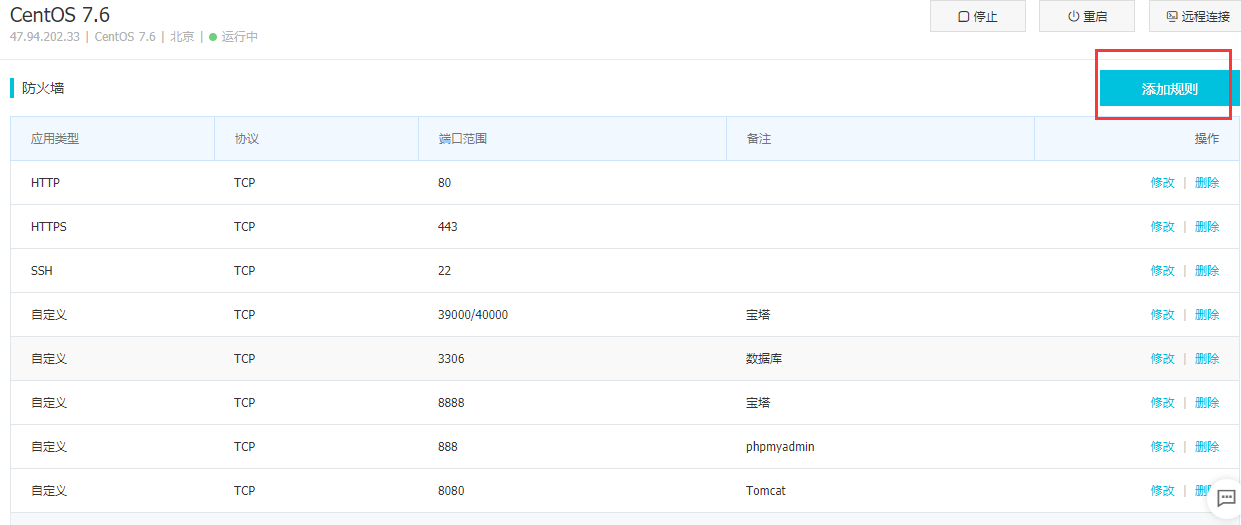Delete the 3306 数据库 rule
Viewport: 1241px width, 525px height.
point(1207,359)
